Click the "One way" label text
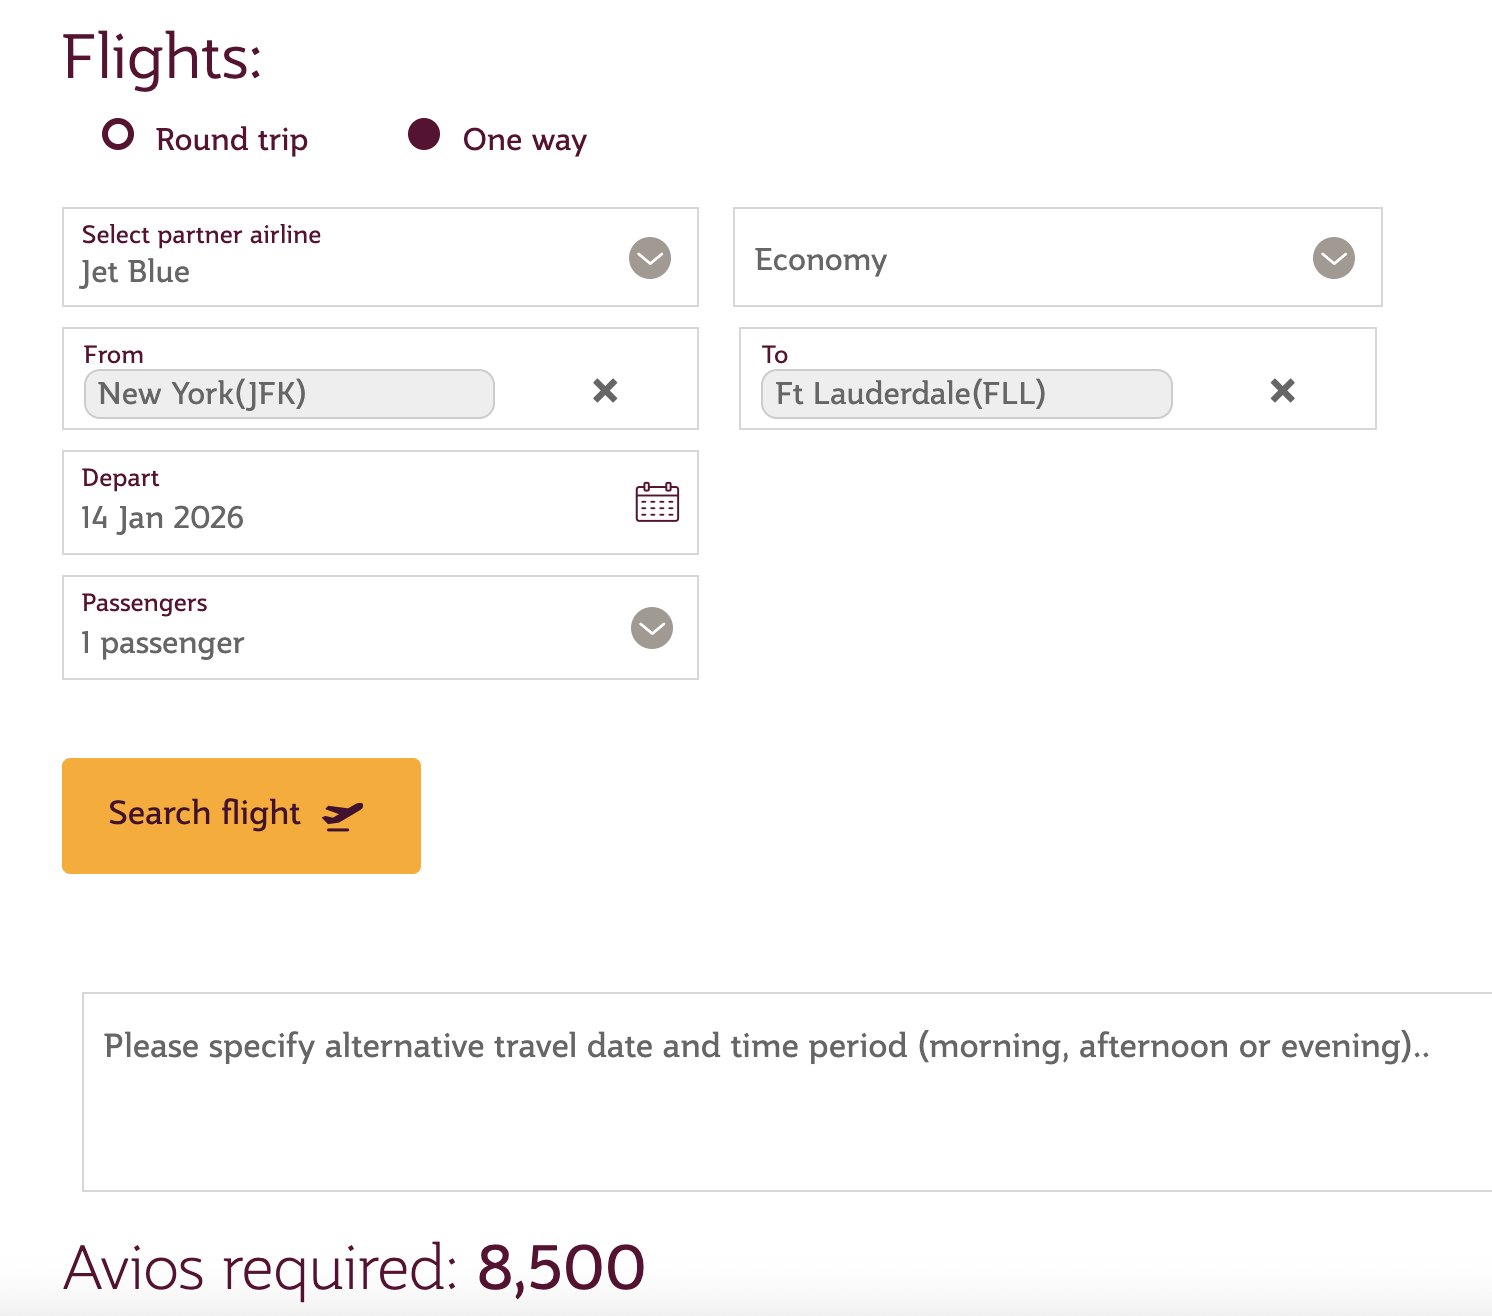Screen dimensions: 1492x1316 (x=524, y=140)
